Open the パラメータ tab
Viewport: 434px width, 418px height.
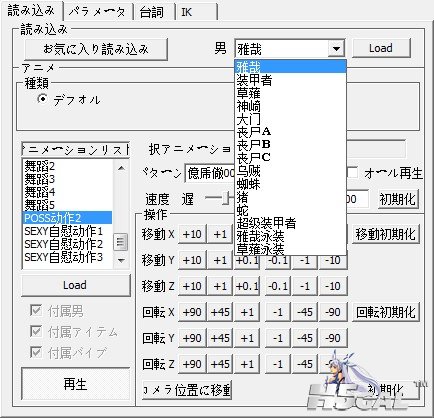coord(97,13)
